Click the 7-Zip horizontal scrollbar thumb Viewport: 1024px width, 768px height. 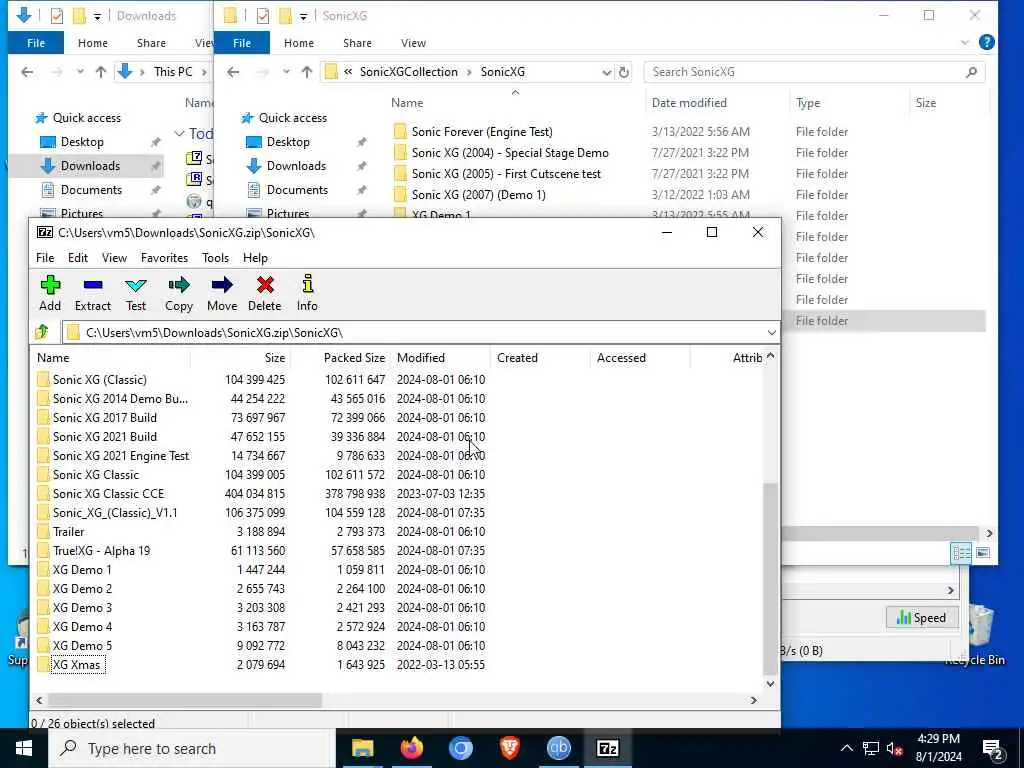184,700
